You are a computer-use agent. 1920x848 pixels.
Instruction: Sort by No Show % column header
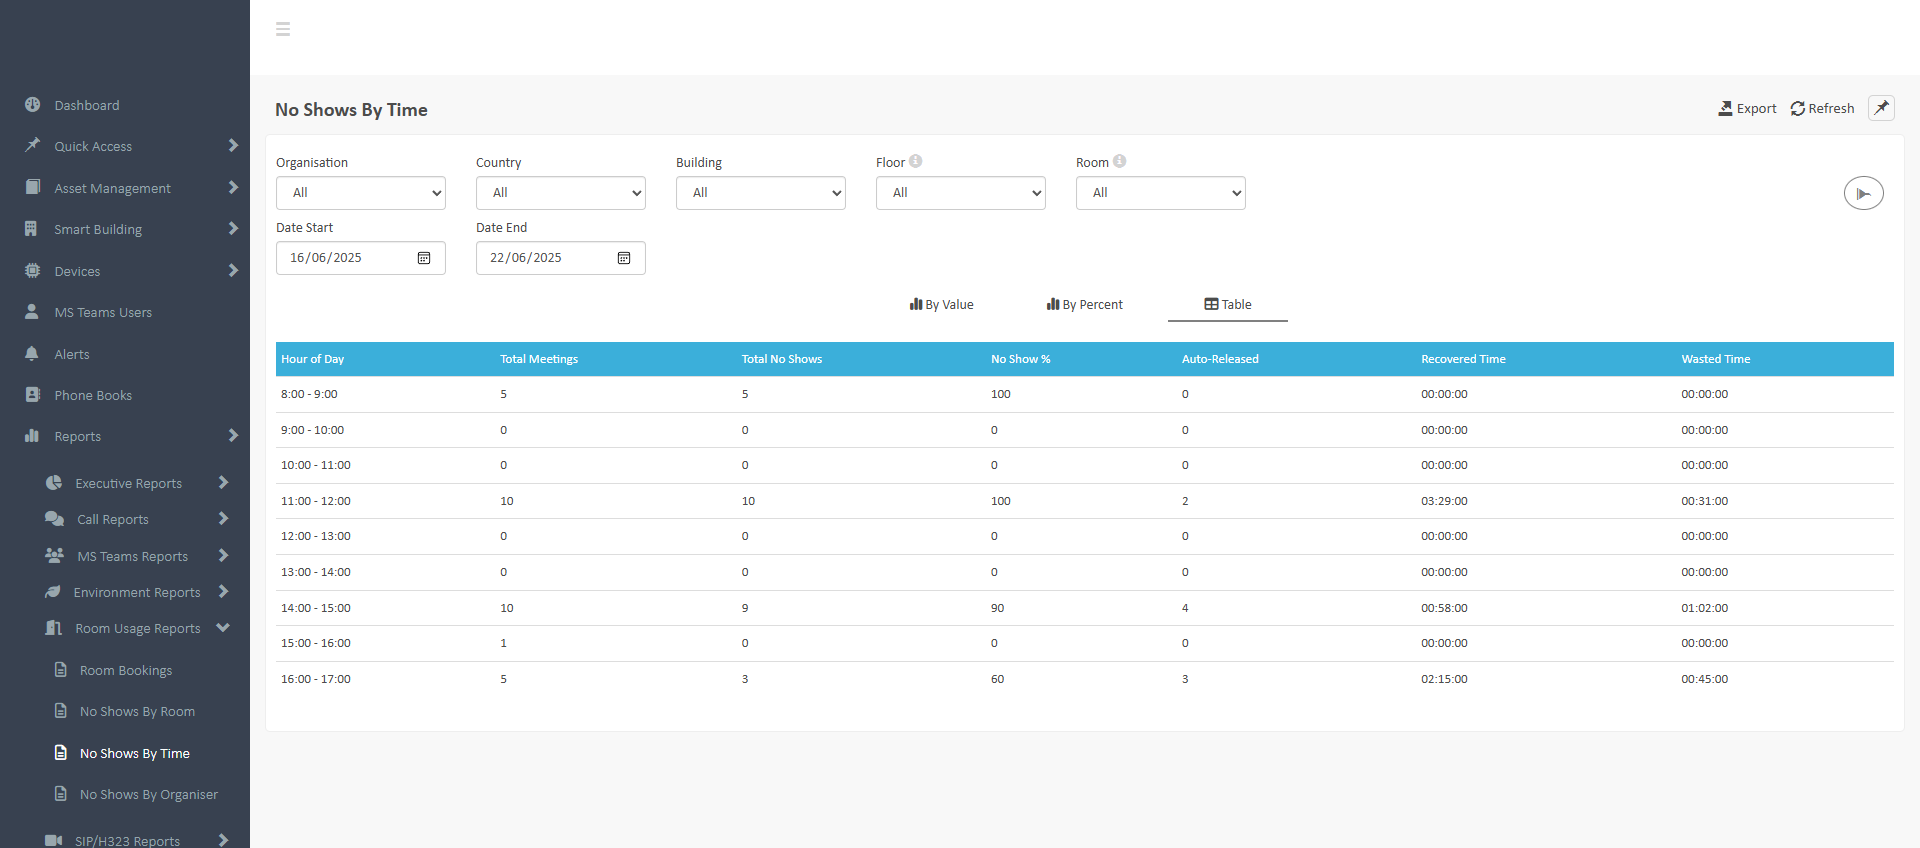coord(1021,359)
